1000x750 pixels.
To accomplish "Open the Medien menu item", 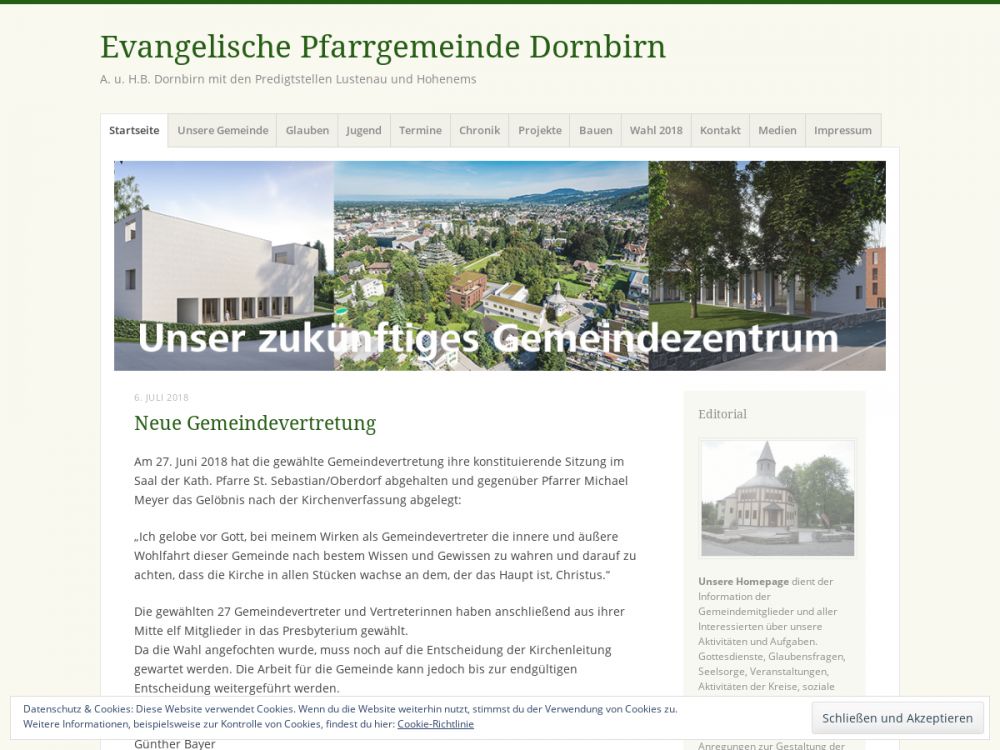I will pos(777,130).
